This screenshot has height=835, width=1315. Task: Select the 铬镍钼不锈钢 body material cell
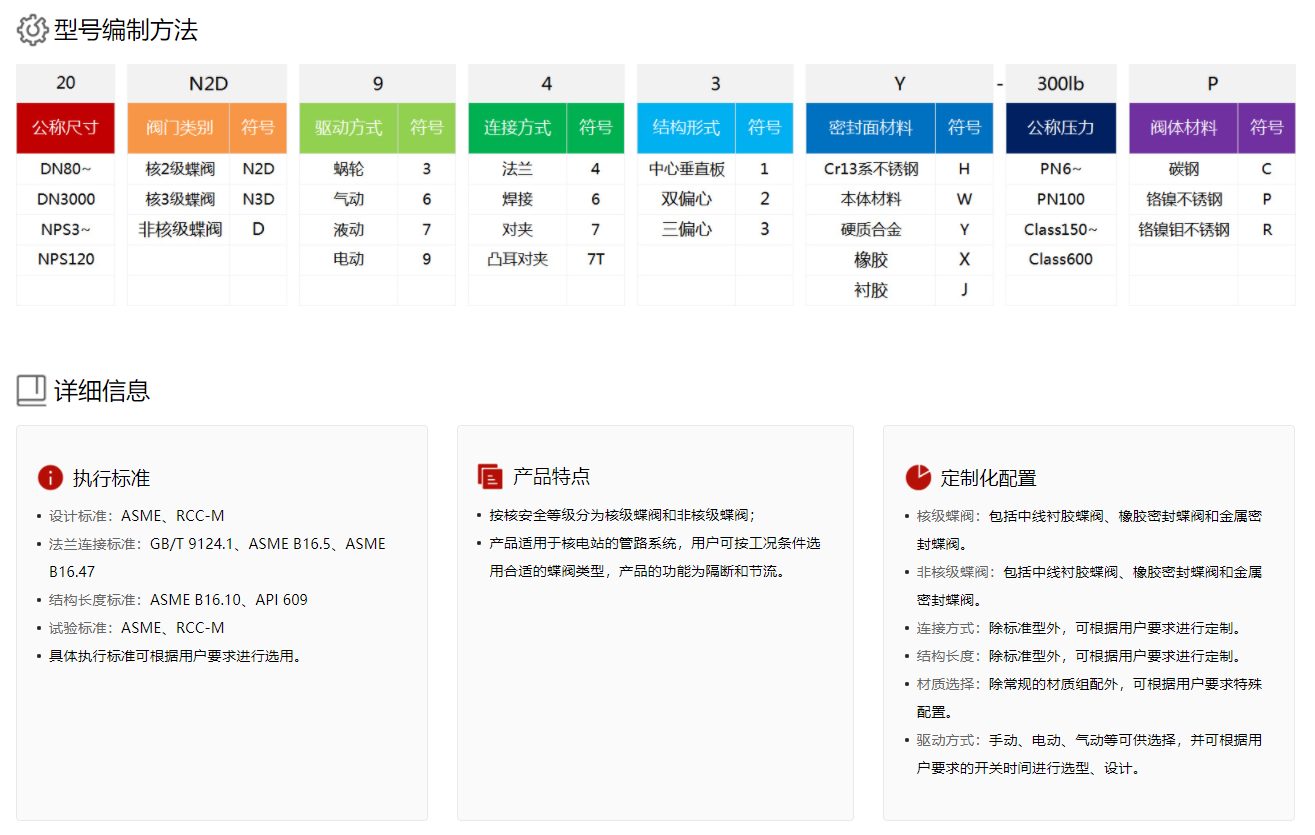(1183, 229)
